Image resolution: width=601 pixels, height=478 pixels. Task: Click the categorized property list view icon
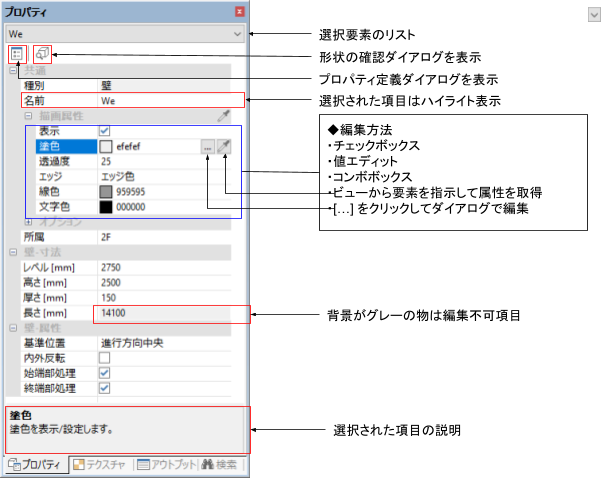pos(17,53)
